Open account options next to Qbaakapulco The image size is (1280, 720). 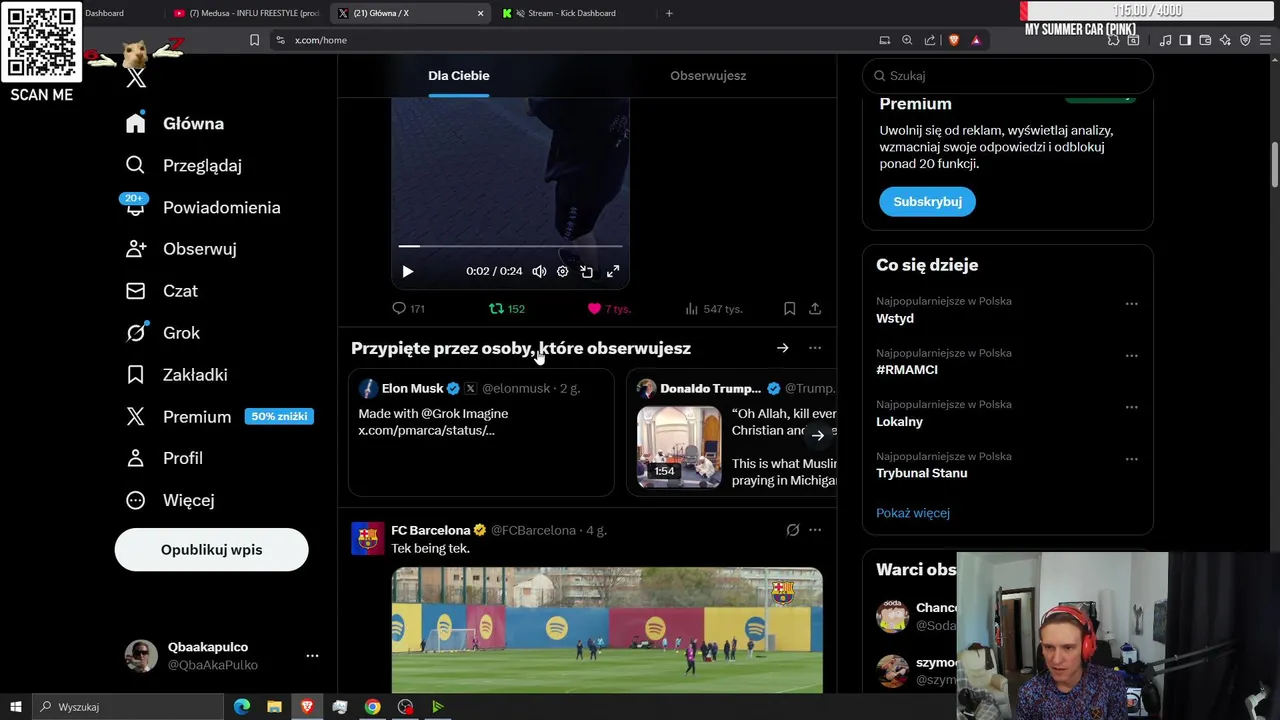click(x=312, y=656)
